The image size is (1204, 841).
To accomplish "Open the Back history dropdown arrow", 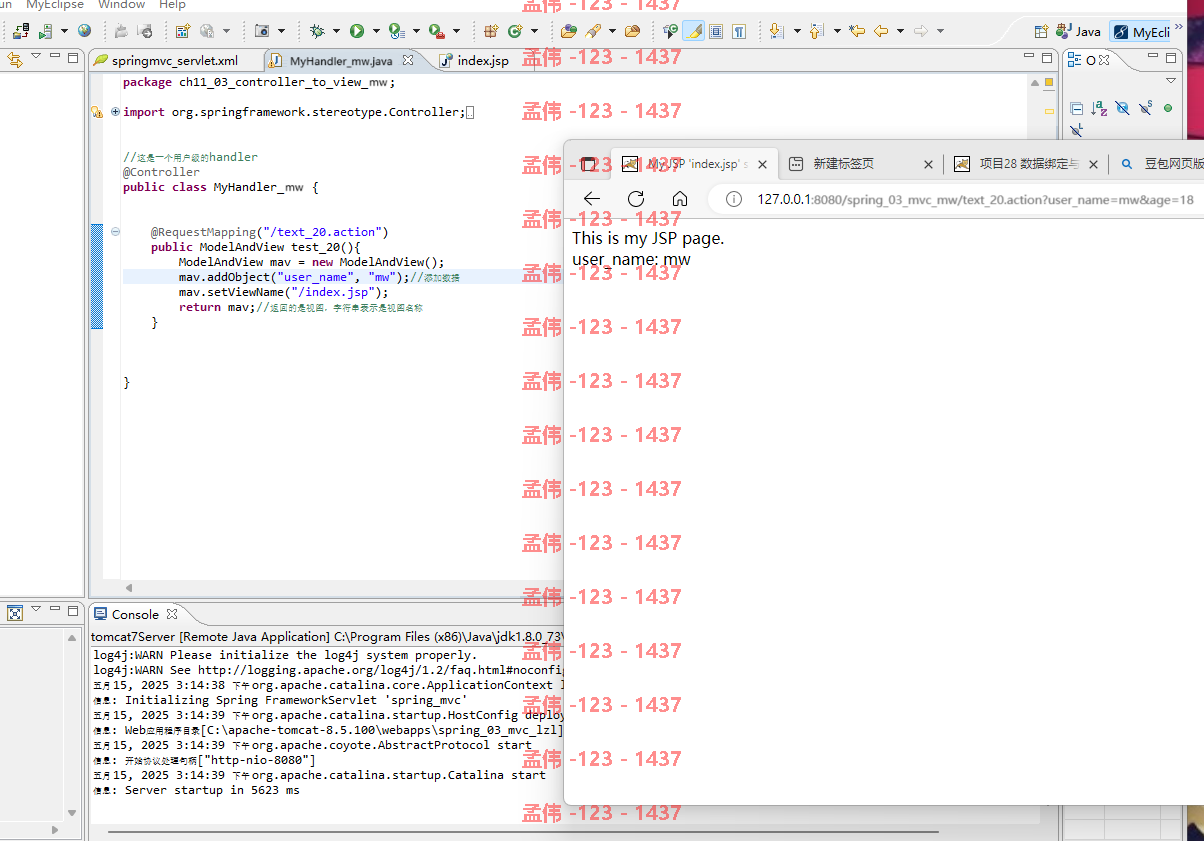I will (x=900, y=31).
